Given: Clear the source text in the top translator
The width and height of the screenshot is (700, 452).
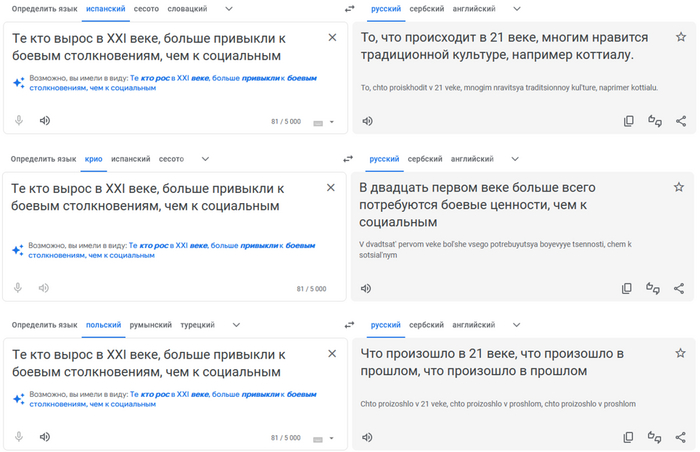Looking at the screenshot, I should (x=332, y=38).
